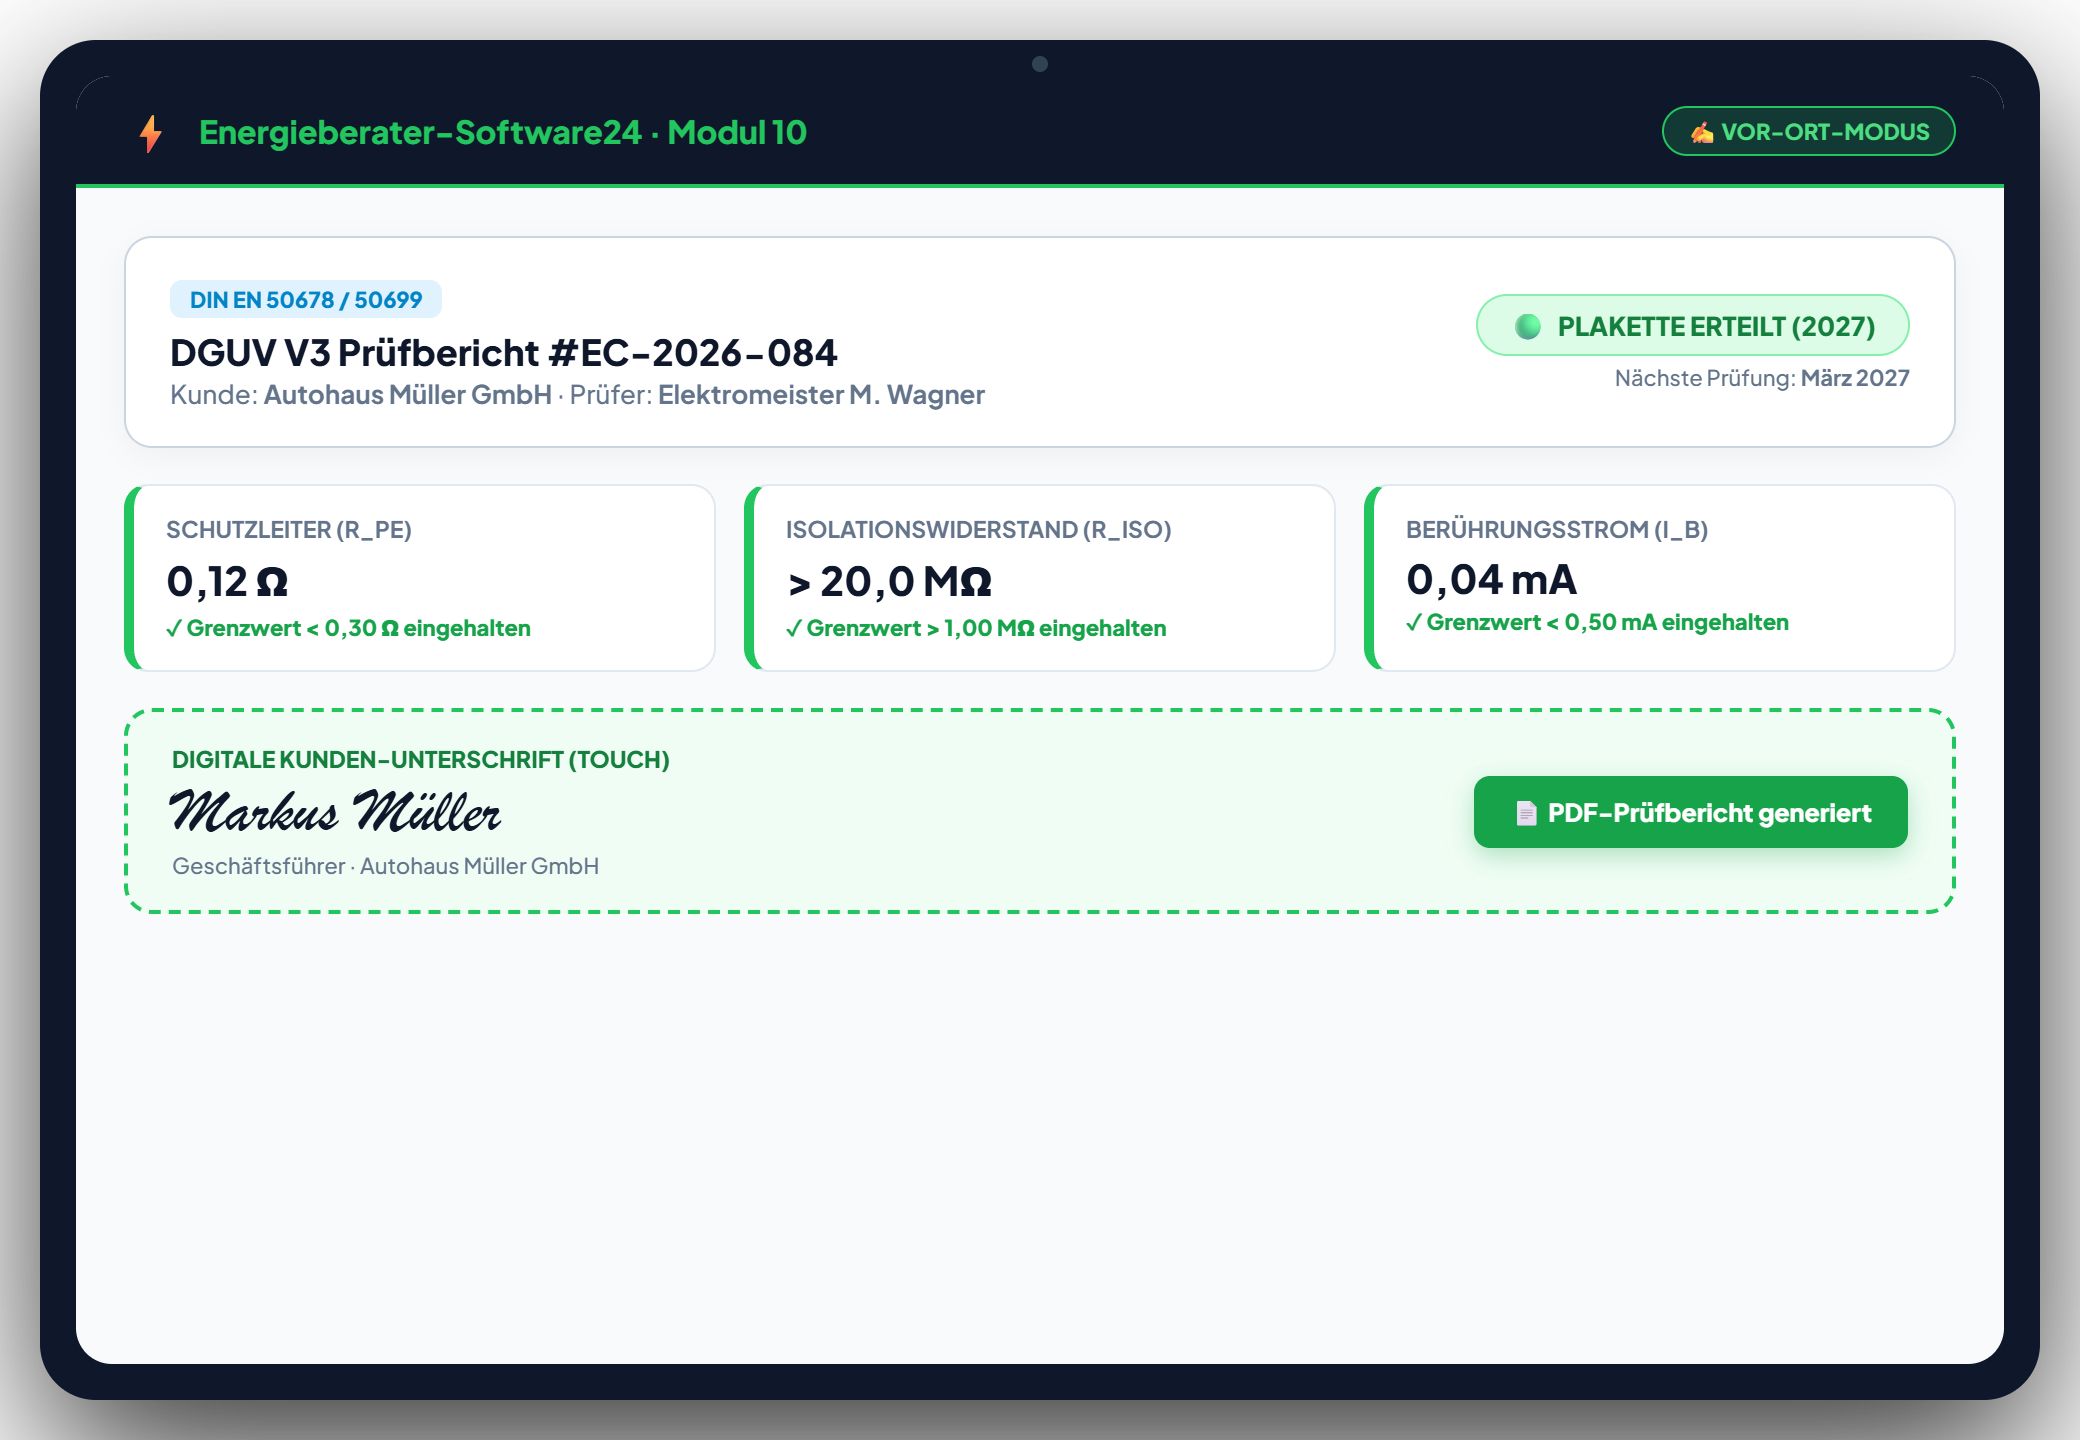The width and height of the screenshot is (2080, 1440).
Task: Click Geschäftsführer · Autohaus Müller GmbH caption
Action: click(x=385, y=866)
